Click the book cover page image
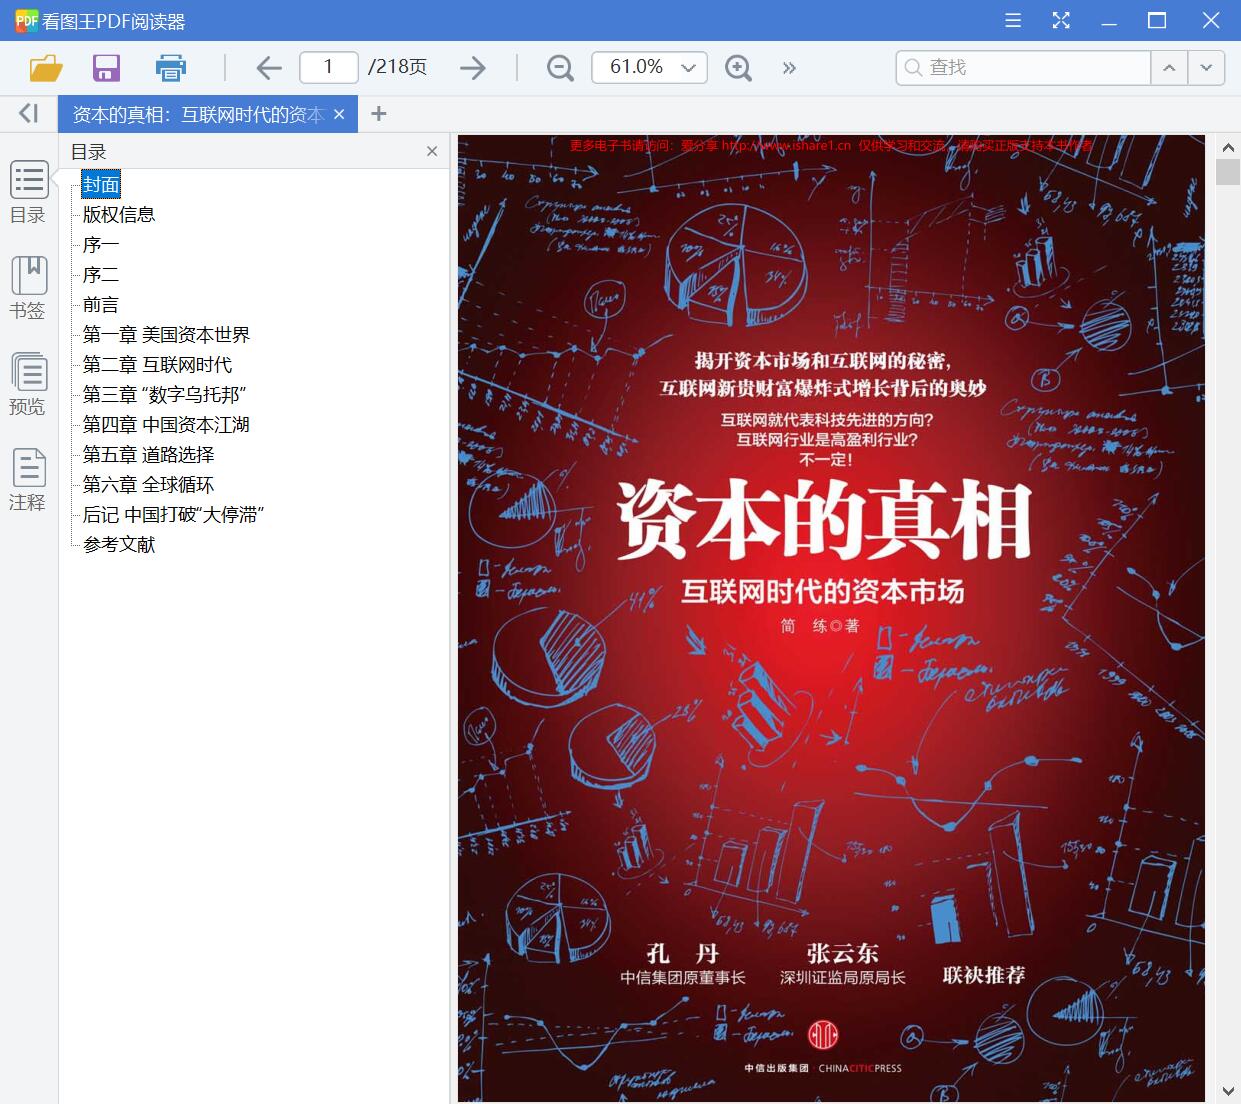Image resolution: width=1241 pixels, height=1104 pixels. pos(831,618)
